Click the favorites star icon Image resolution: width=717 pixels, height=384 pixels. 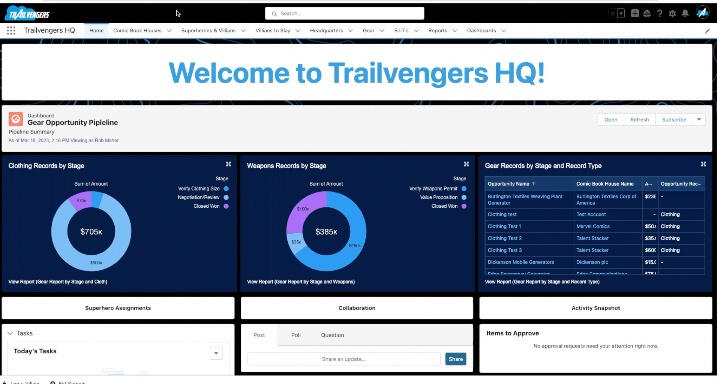point(613,13)
